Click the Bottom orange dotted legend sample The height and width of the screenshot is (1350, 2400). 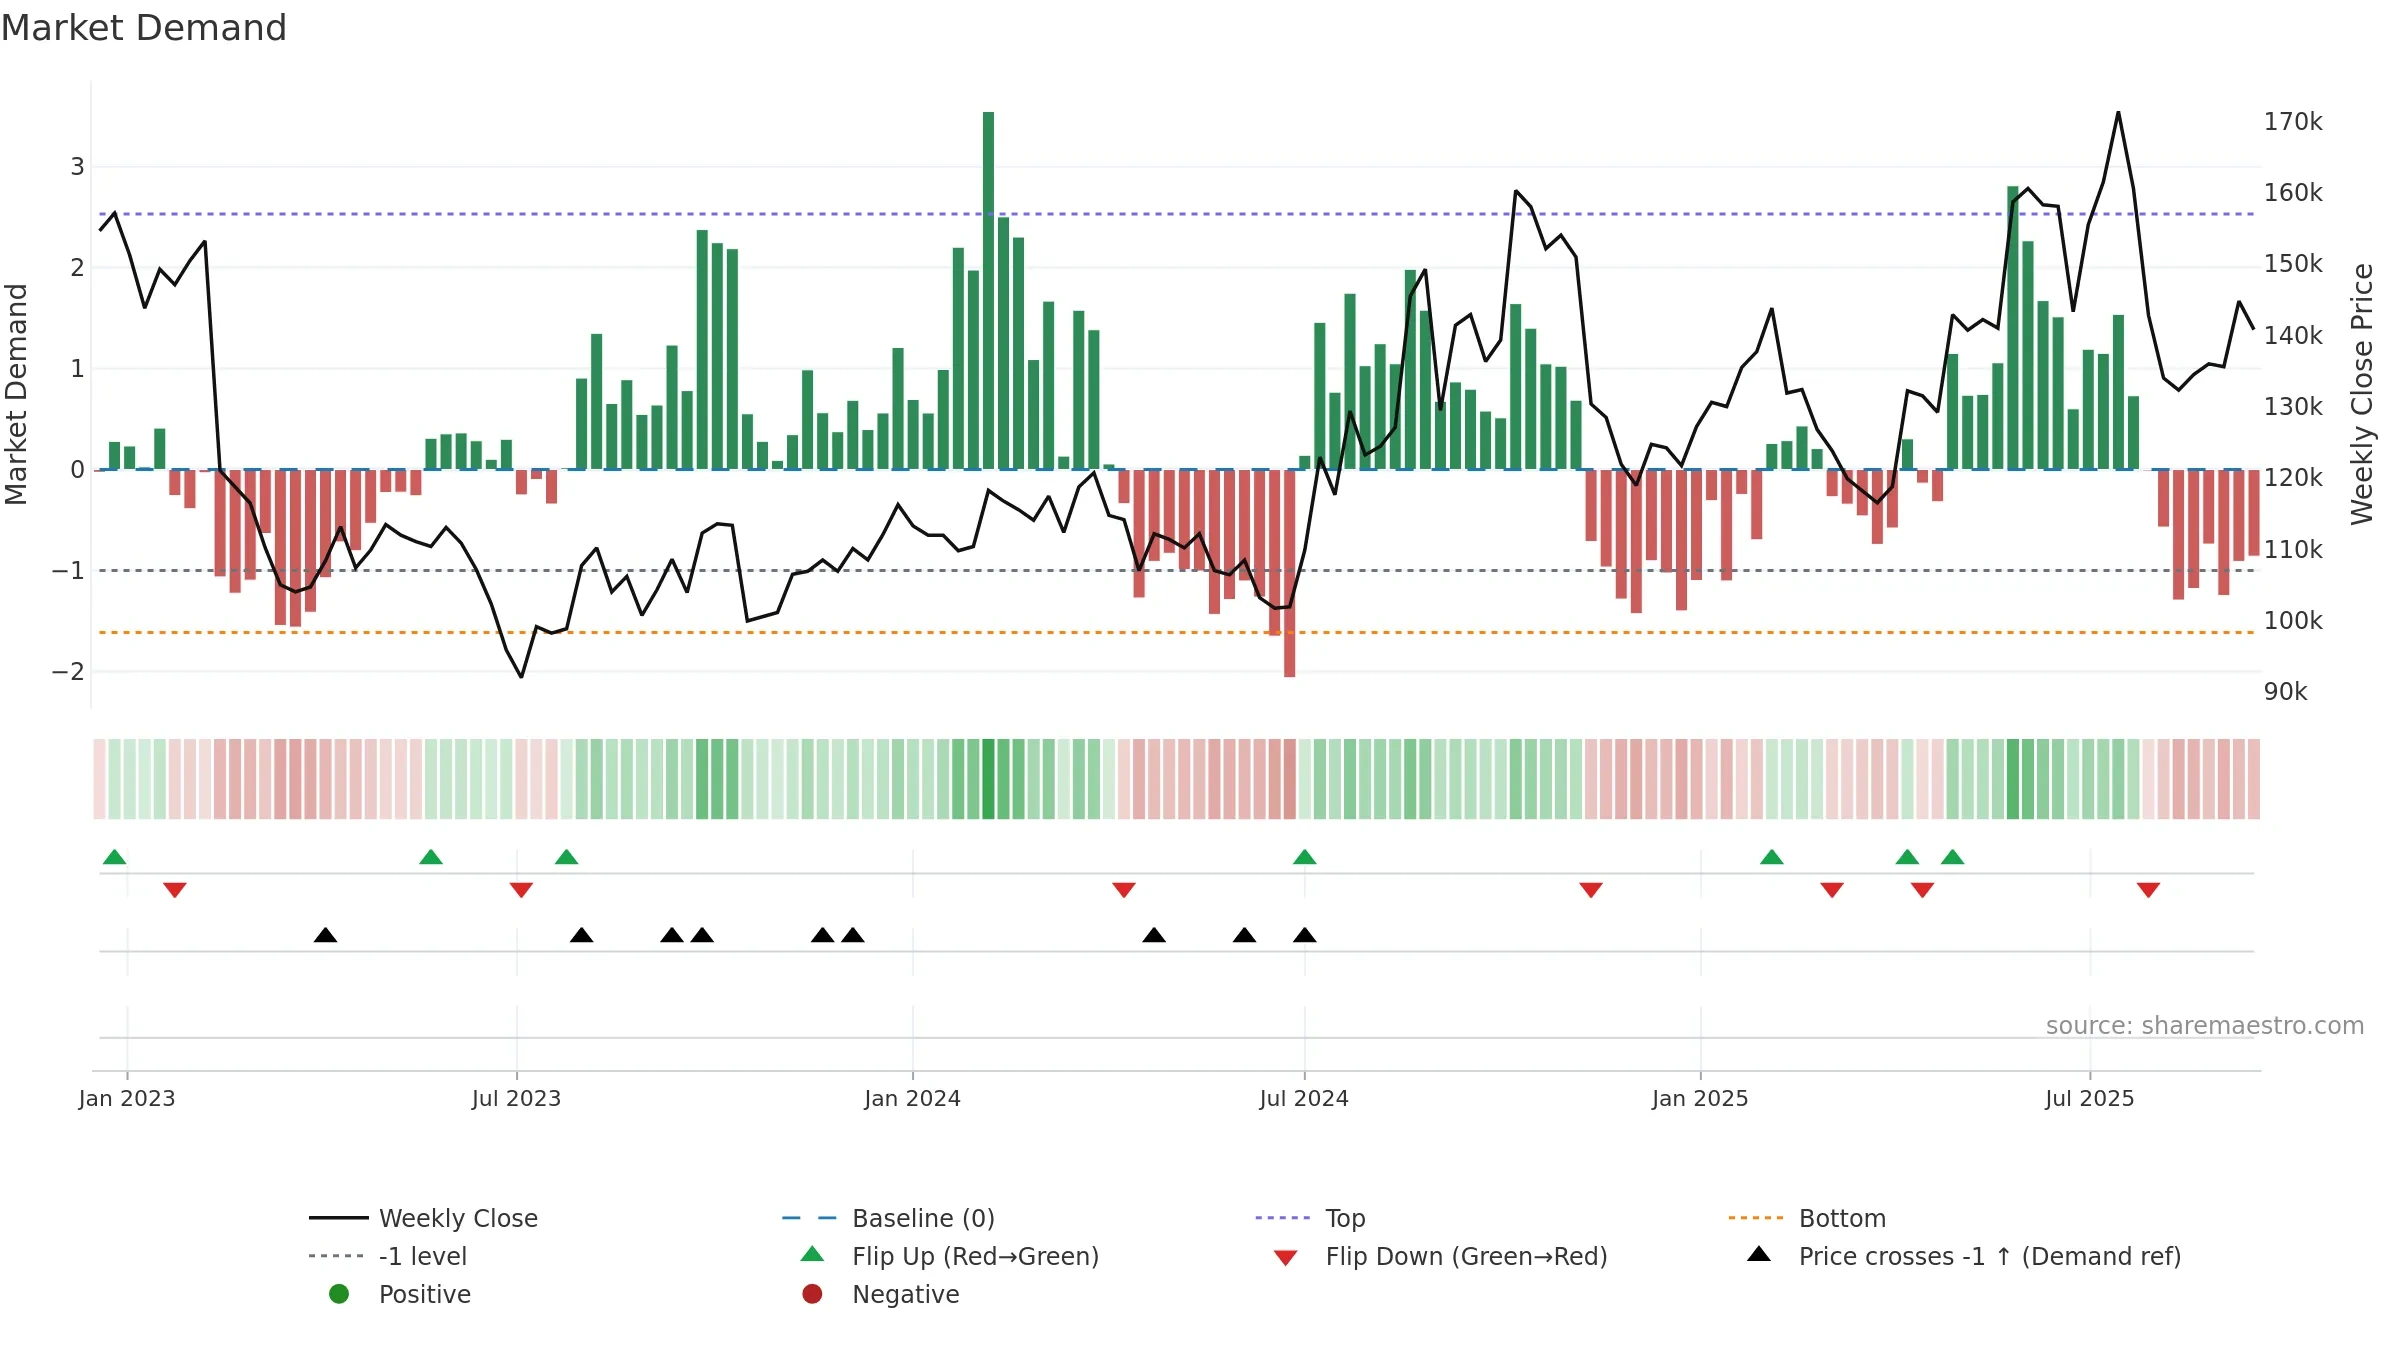[1756, 1218]
